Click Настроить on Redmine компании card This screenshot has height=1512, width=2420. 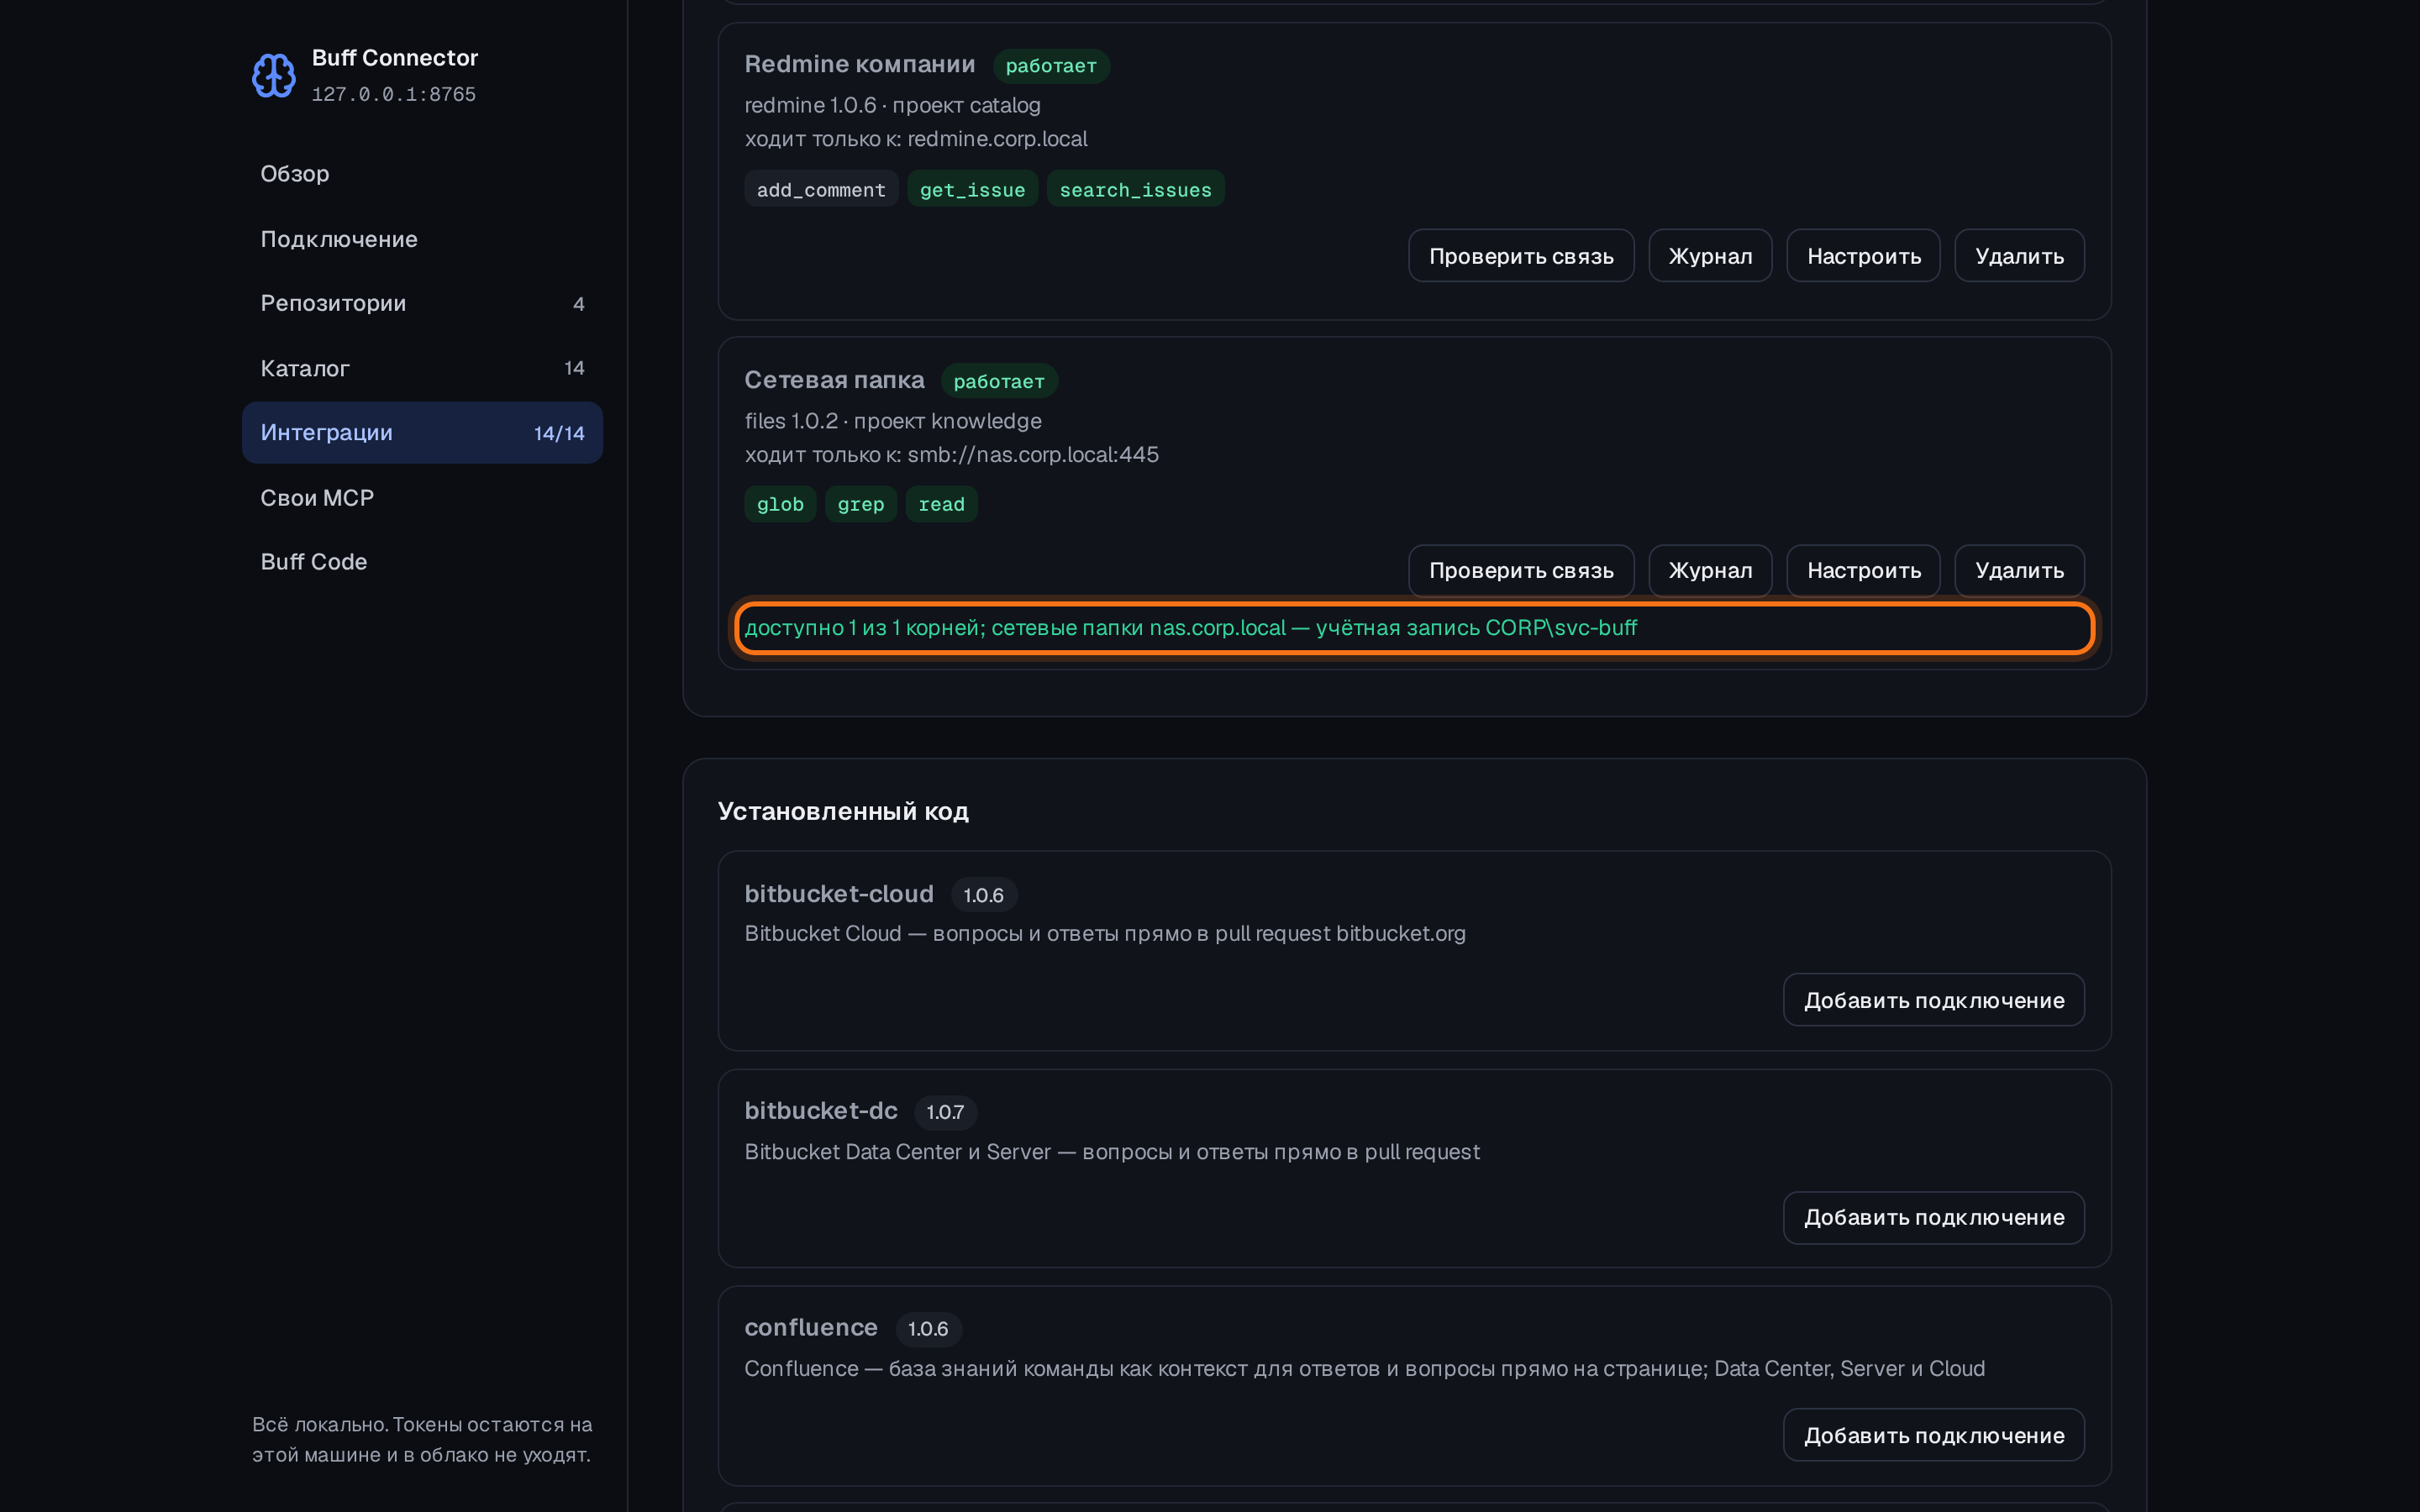(x=1863, y=256)
